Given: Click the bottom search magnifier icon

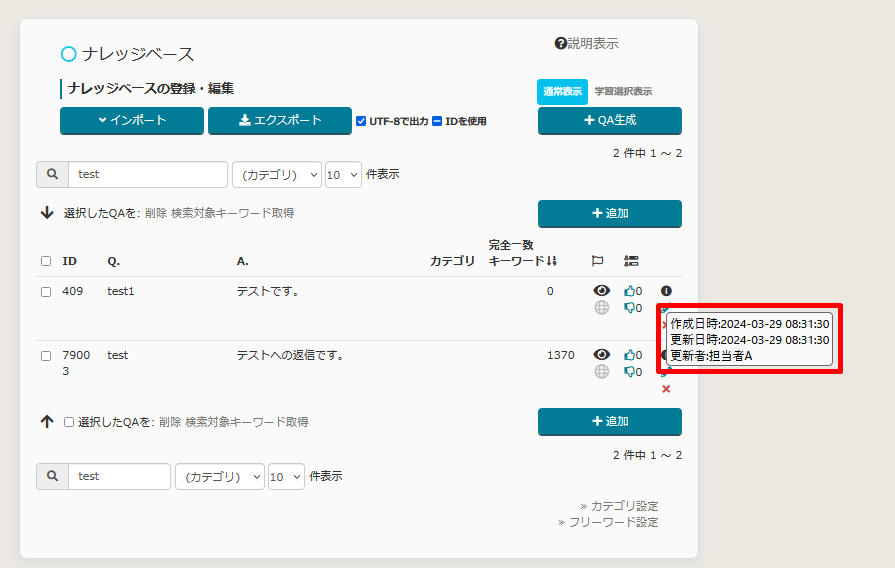Looking at the screenshot, I should (52, 477).
